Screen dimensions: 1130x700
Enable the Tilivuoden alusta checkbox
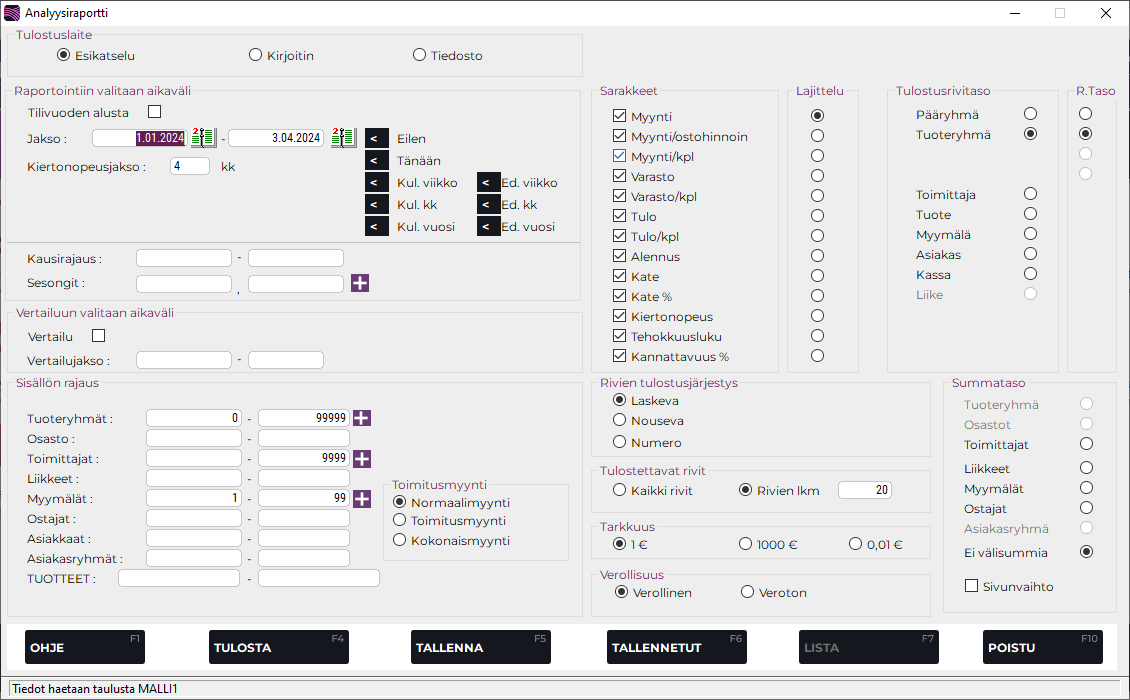click(154, 112)
